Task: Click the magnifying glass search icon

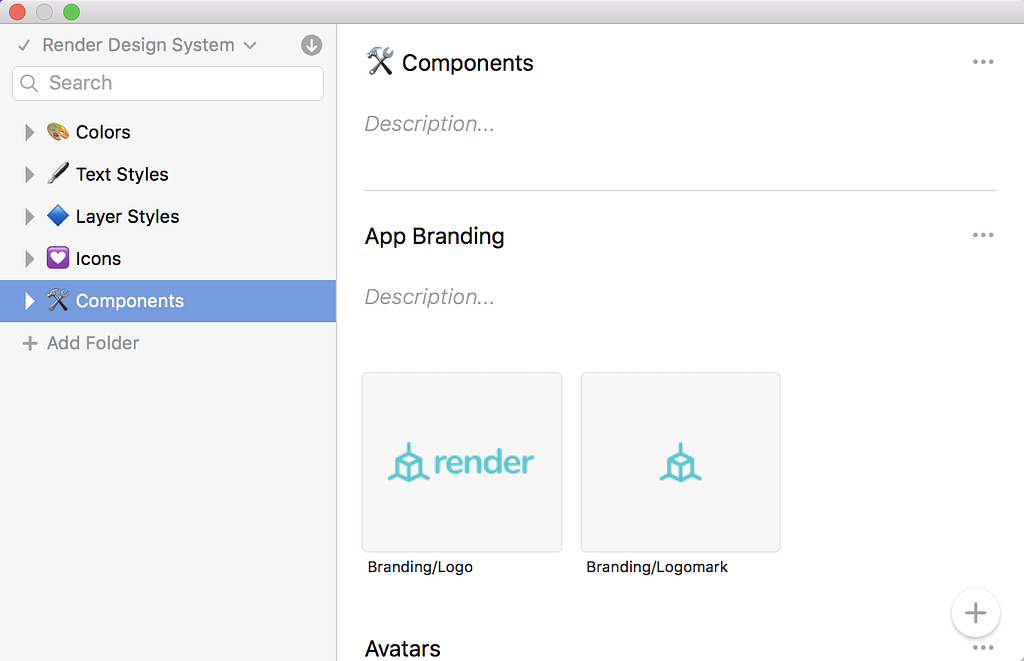Action: click(29, 83)
